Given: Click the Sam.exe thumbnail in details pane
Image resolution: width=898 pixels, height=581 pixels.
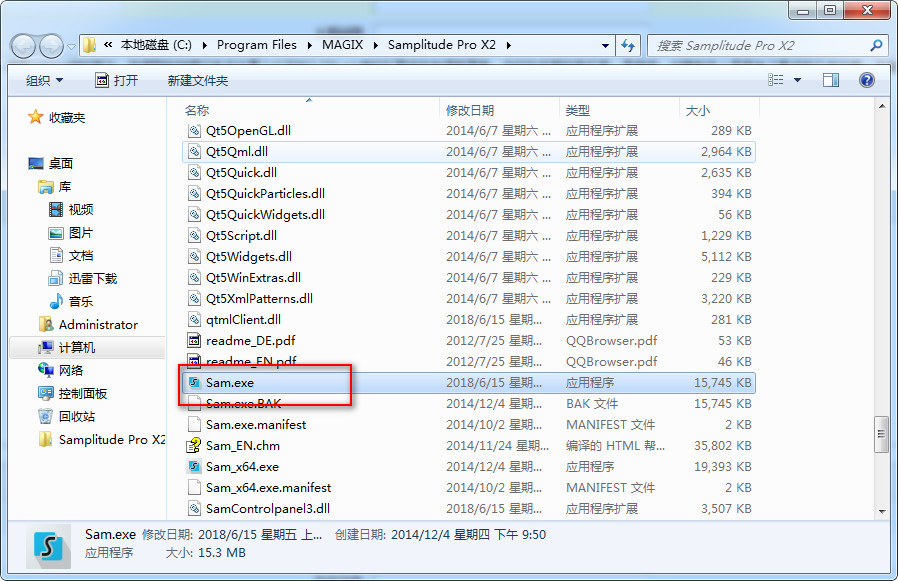Looking at the screenshot, I should click(x=48, y=547).
